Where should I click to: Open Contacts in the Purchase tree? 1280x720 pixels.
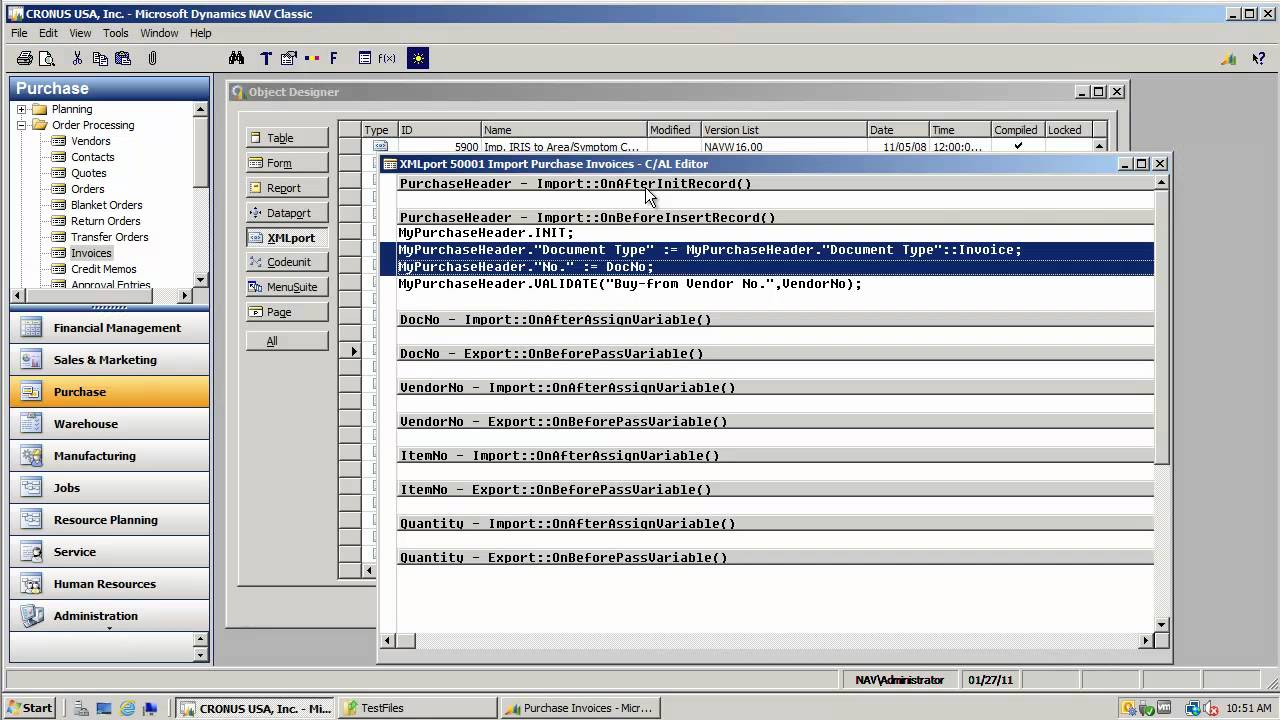coord(92,157)
